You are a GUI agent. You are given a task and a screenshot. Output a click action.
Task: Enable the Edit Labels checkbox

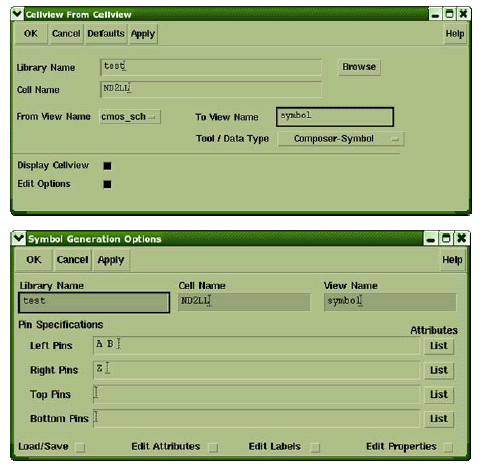(315, 448)
